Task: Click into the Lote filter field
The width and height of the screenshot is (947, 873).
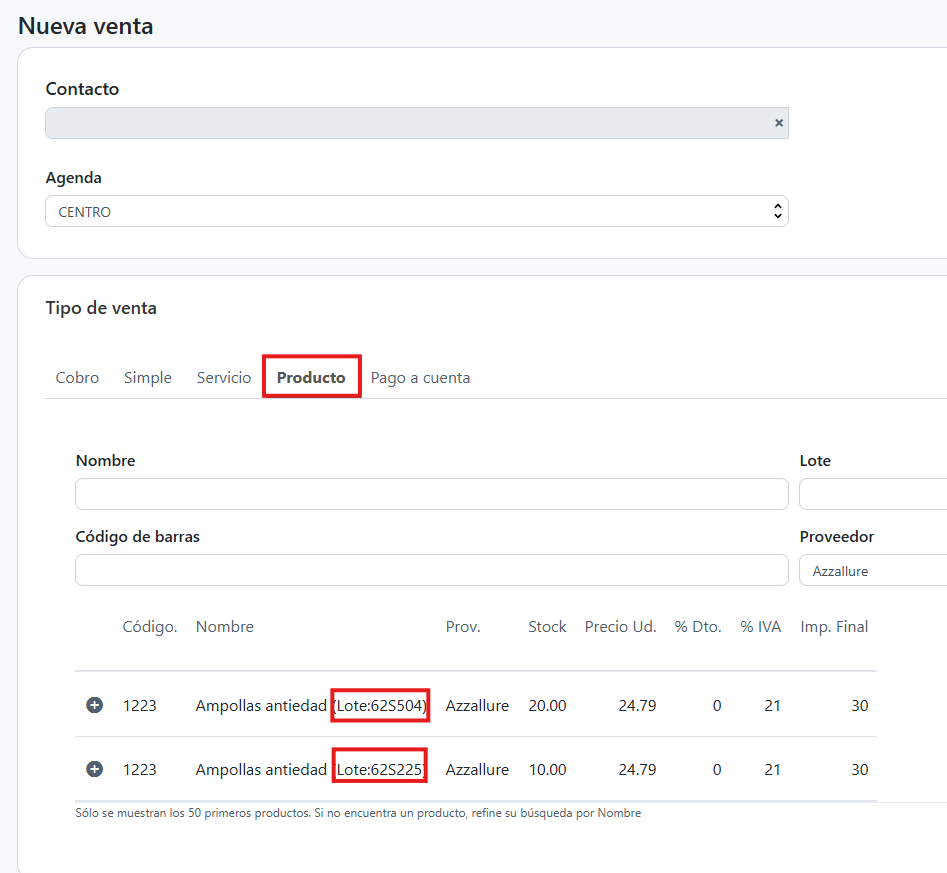Action: click(872, 494)
